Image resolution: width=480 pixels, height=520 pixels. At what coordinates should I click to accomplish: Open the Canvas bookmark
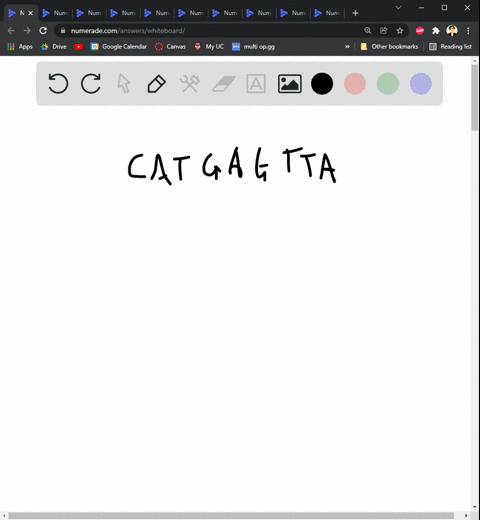[170, 47]
